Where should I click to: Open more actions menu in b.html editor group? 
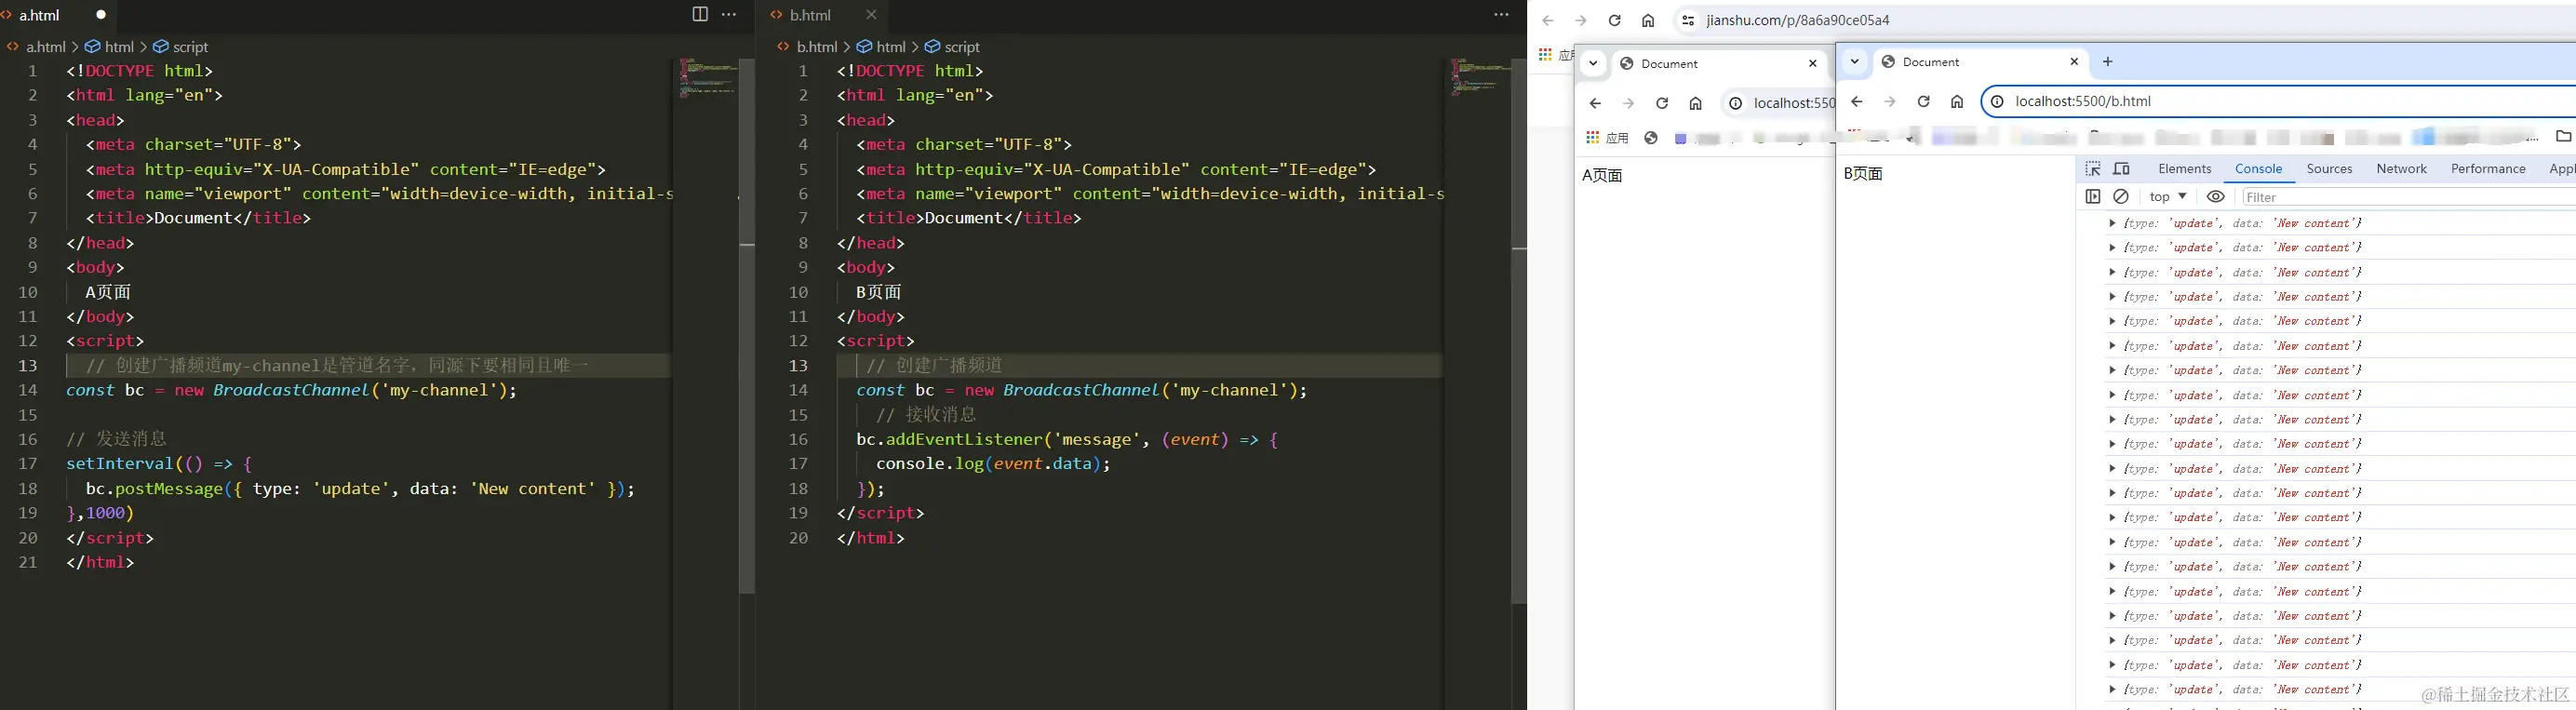click(x=1501, y=14)
